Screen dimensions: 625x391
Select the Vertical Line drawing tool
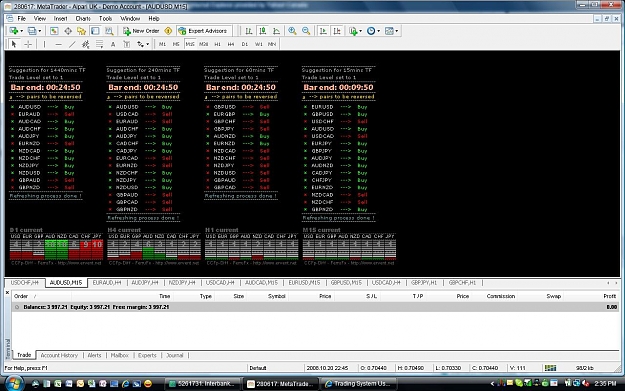coord(44,44)
